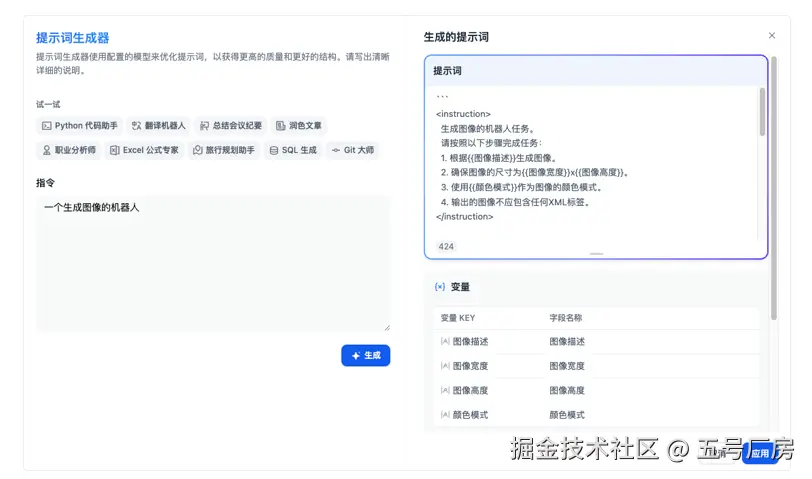812x479 pixels.
Task: Choose the Excel 公式专家 template chip
Action: pyautogui.click(x=144, y=150)
